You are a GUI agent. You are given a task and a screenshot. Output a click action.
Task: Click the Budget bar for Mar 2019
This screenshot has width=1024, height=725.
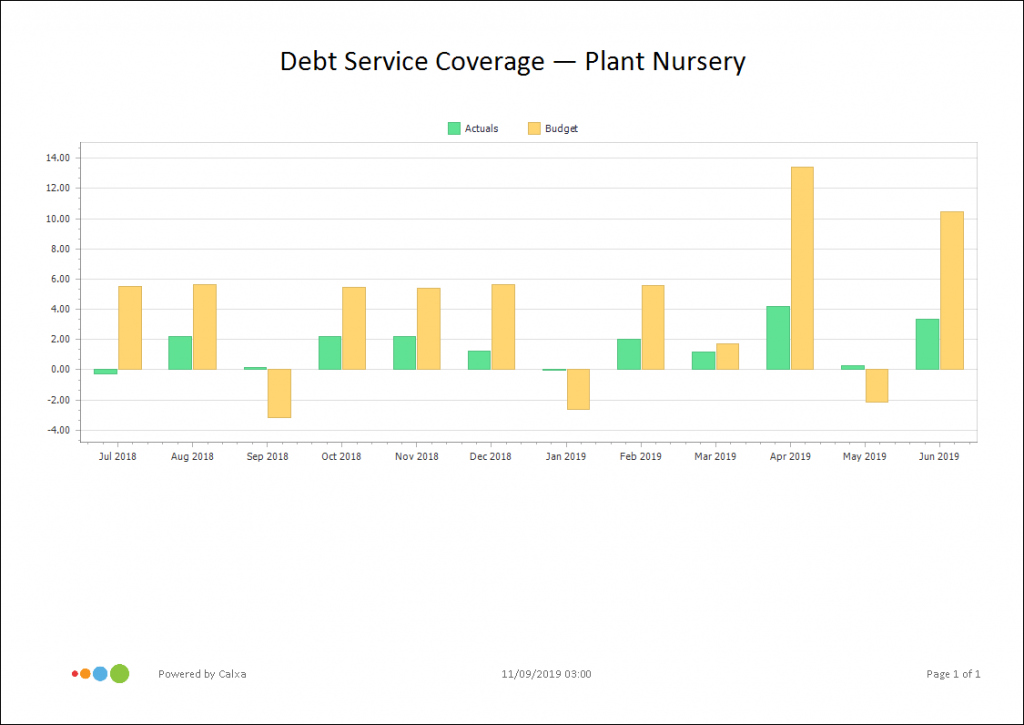click(x=727, y=357)
